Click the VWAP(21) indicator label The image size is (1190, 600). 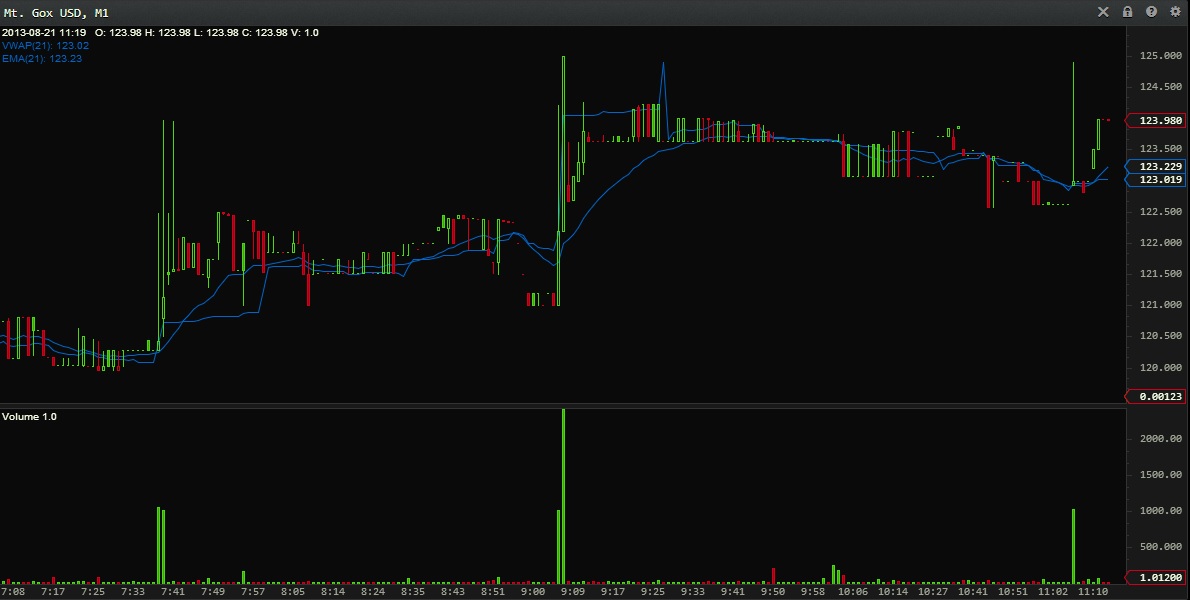click(45, 46)
